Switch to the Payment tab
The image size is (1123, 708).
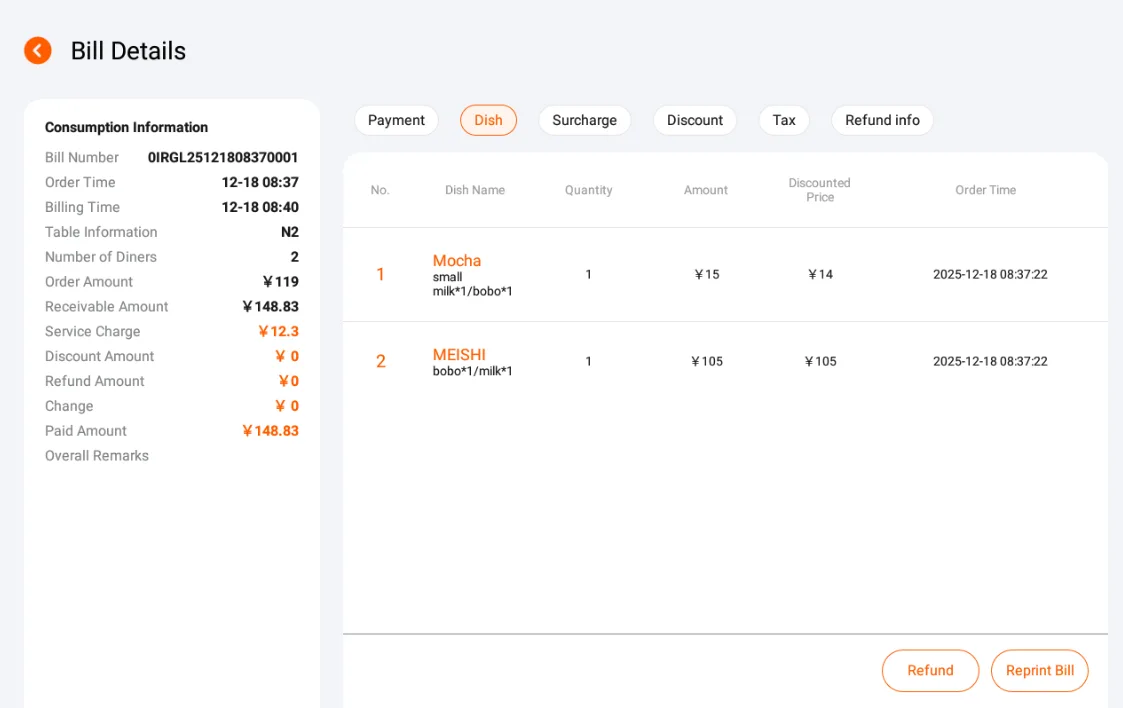pyautogui.click(x=396, y=120)
